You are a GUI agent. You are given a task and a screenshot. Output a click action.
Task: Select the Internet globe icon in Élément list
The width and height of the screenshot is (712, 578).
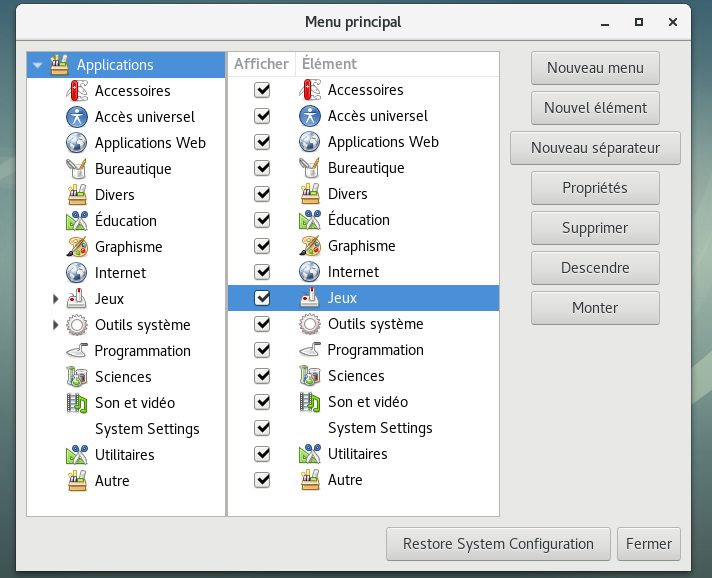[x=310, y=272]
